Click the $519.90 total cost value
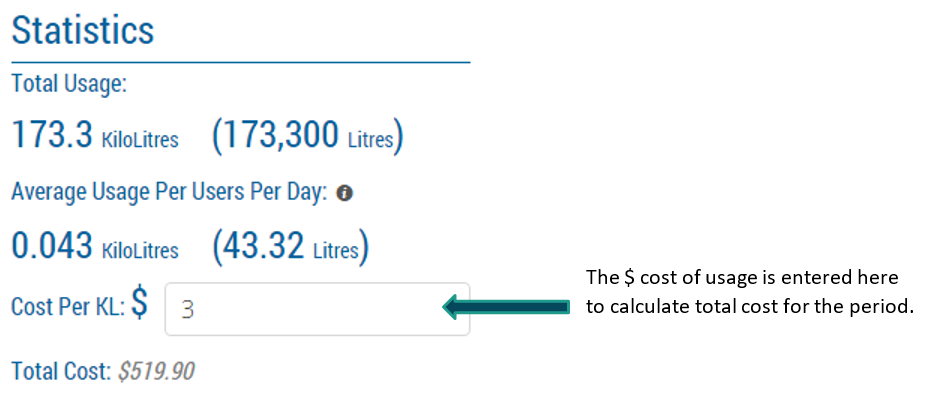 (156, 372)
